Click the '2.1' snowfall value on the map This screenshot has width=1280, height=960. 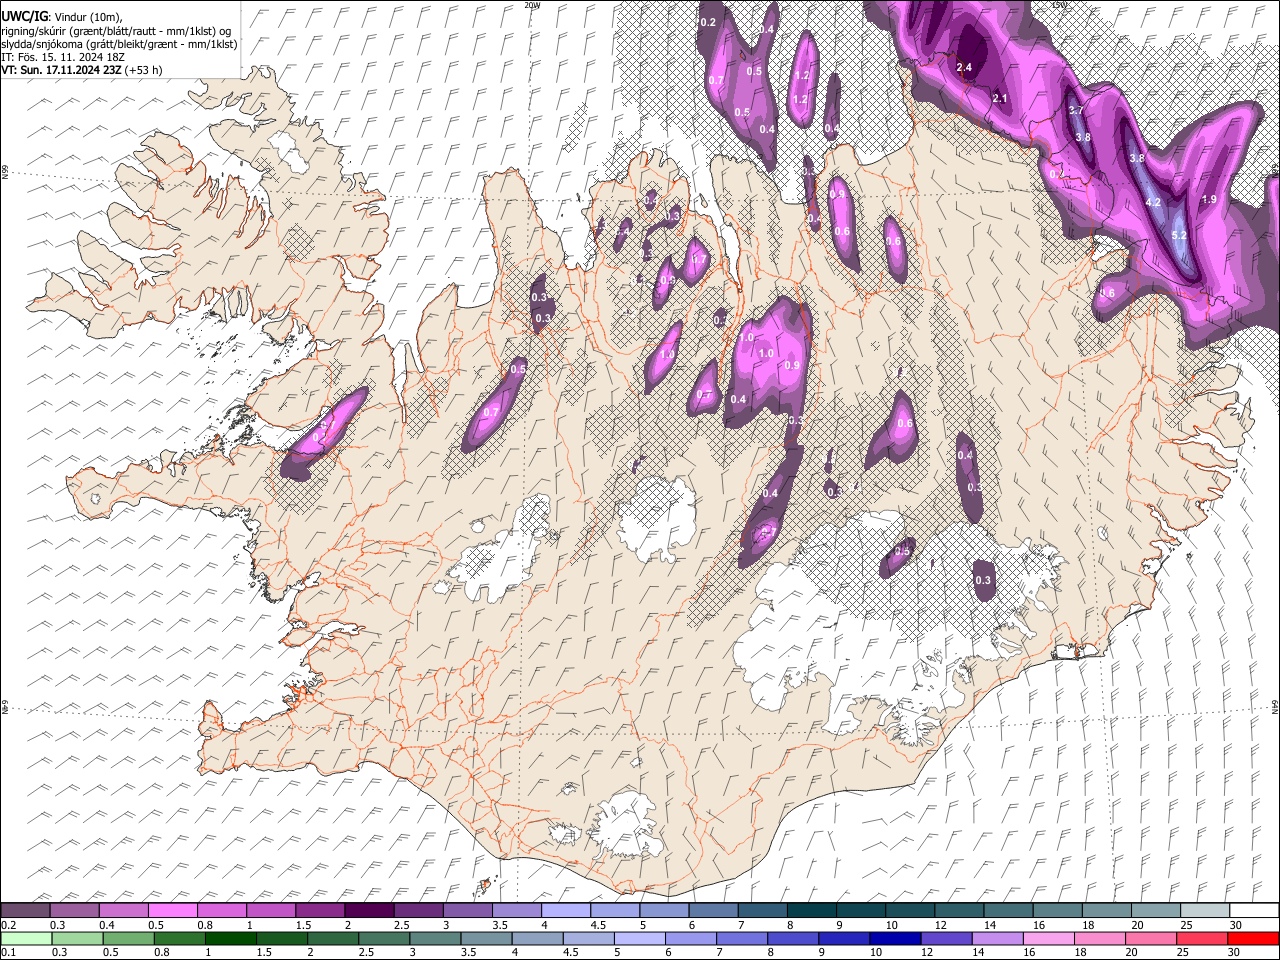click(x=1000, y=98)
